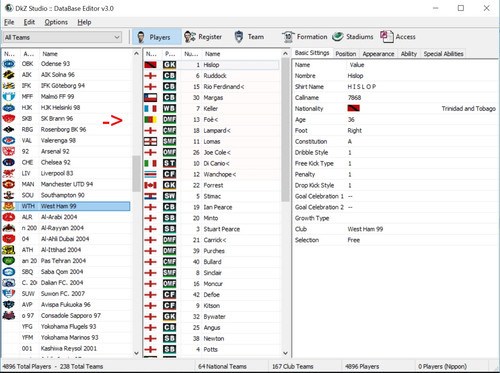Image resolution: width=500 pixels, height=373 pixels.
Task: Click the player list scrollbar up arrow
Action: click(x=285, y=54)
